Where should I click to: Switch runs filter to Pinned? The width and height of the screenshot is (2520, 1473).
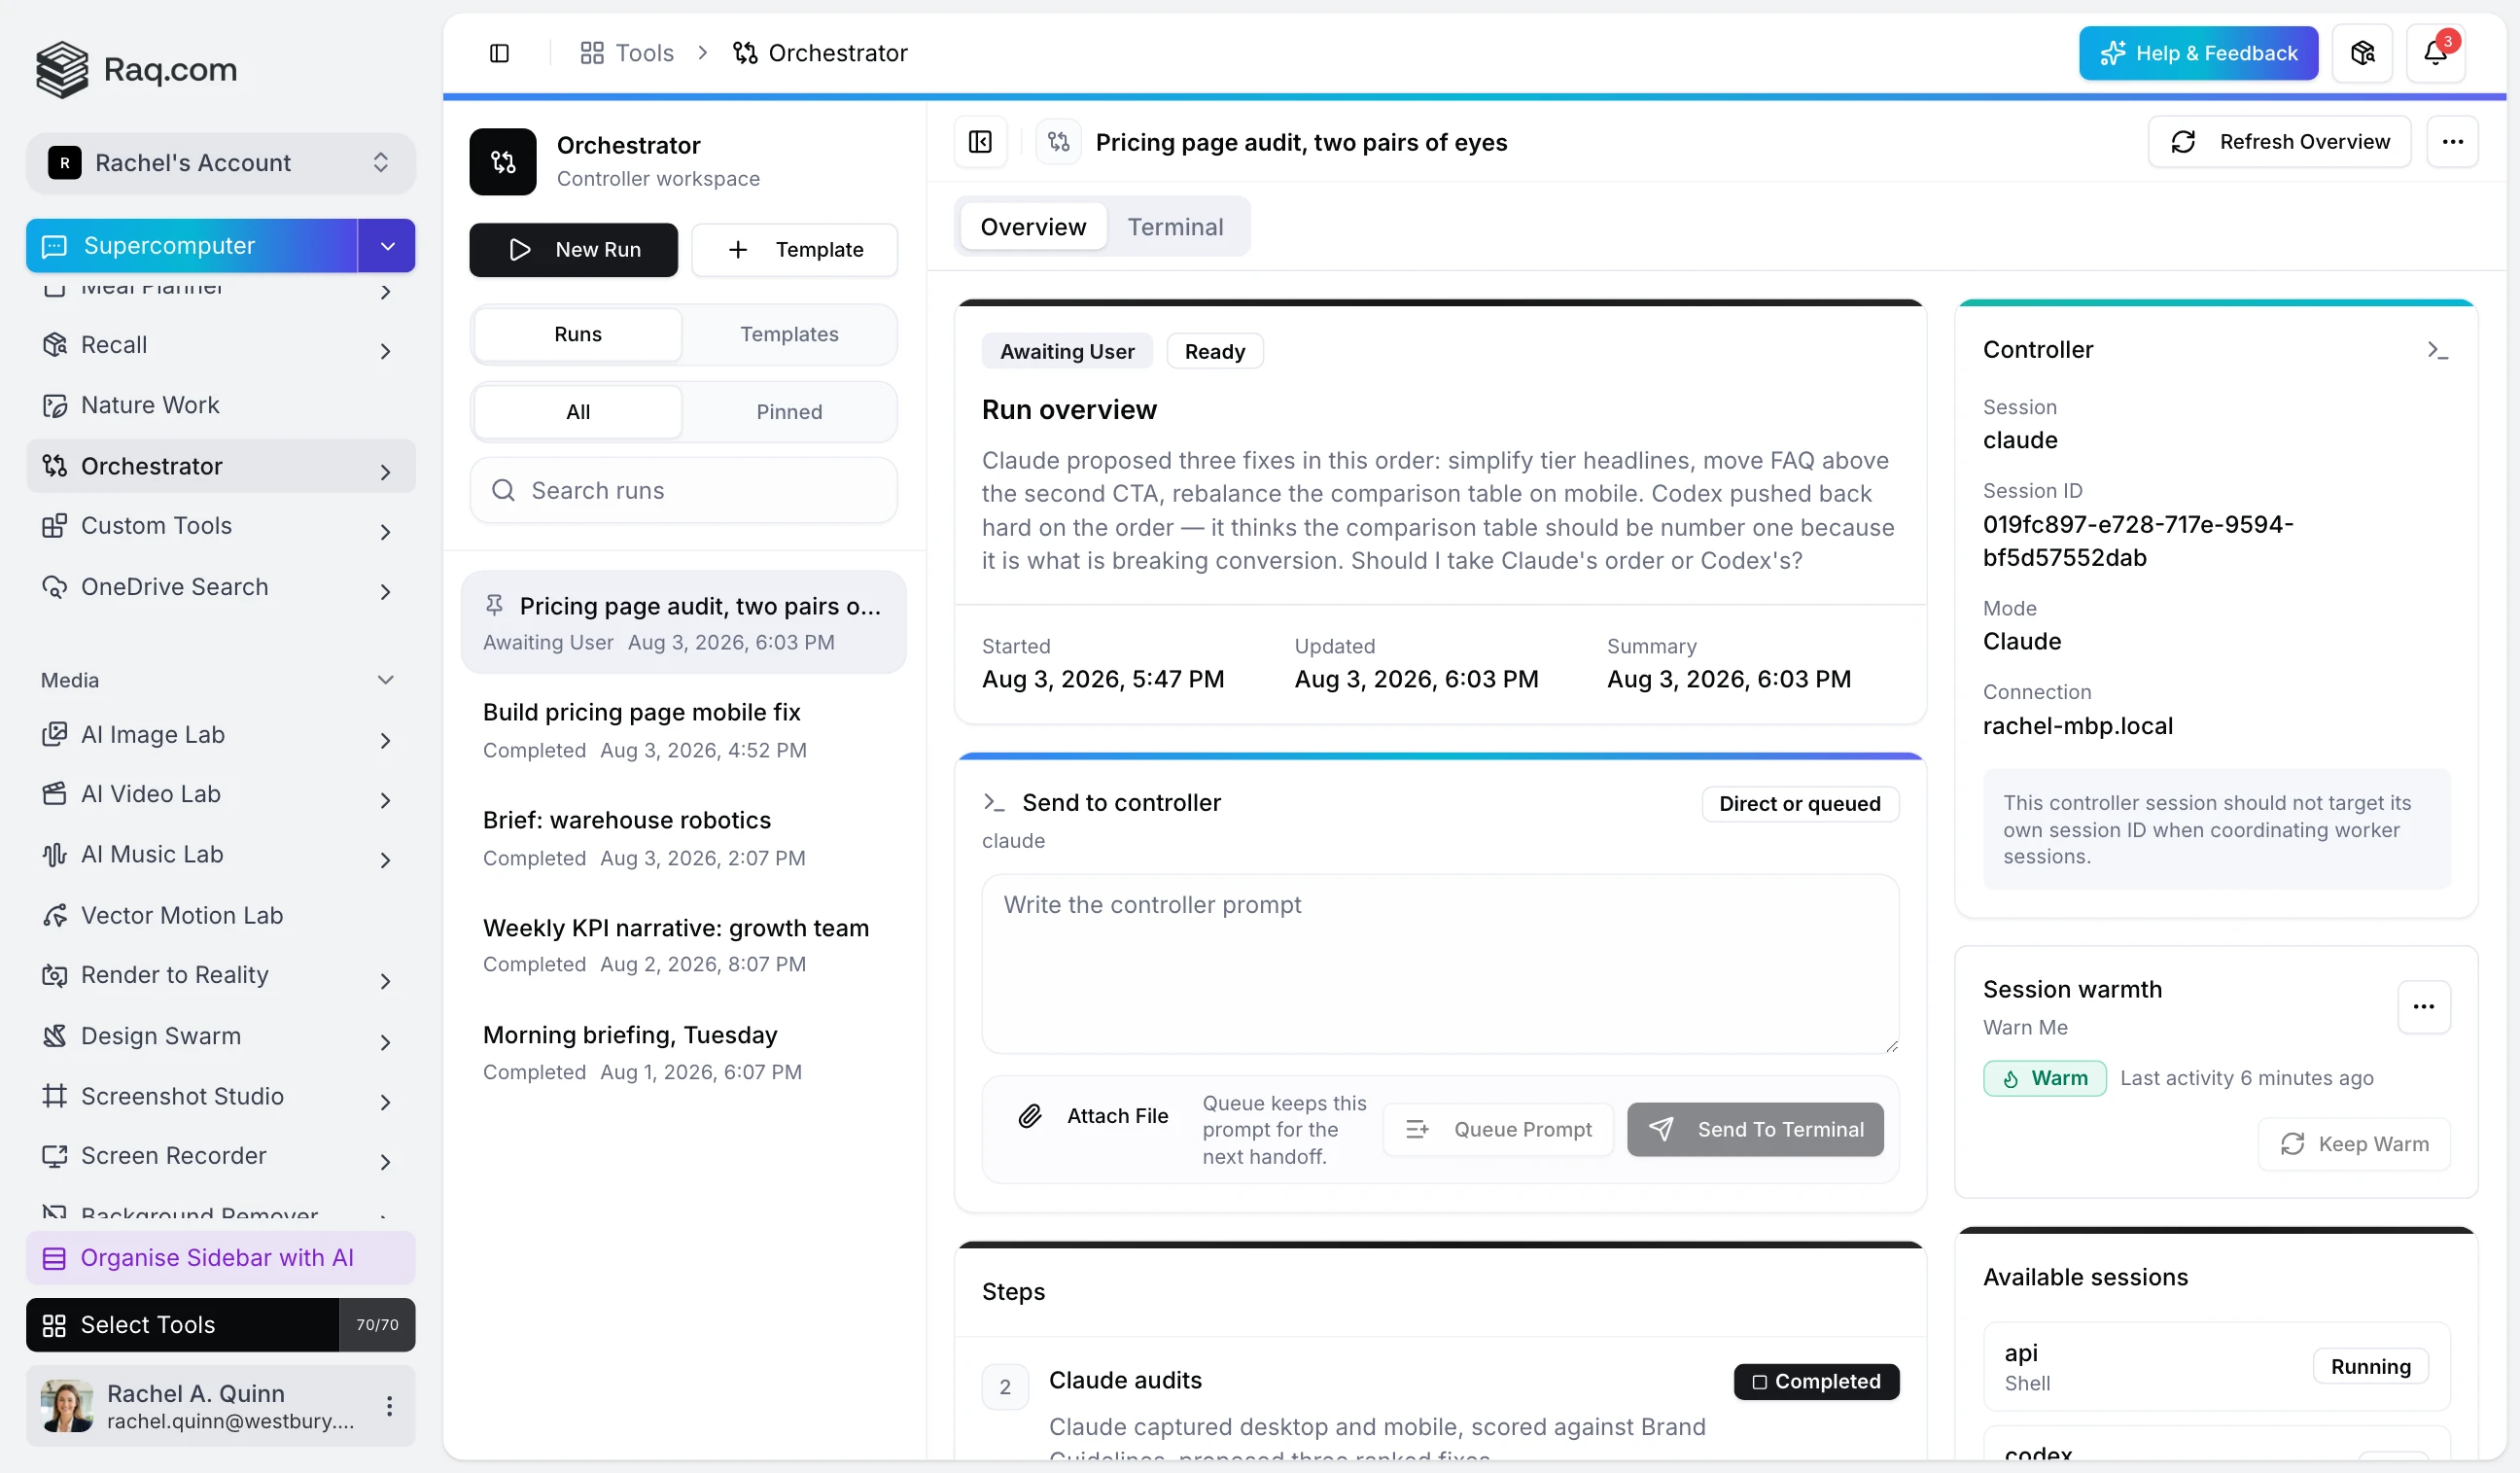point(789,412)
